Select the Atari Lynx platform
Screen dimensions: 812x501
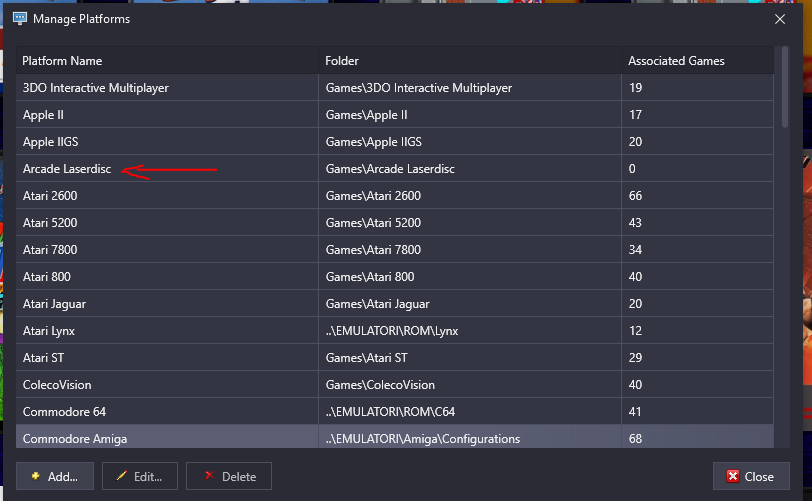tap(49, 331)
